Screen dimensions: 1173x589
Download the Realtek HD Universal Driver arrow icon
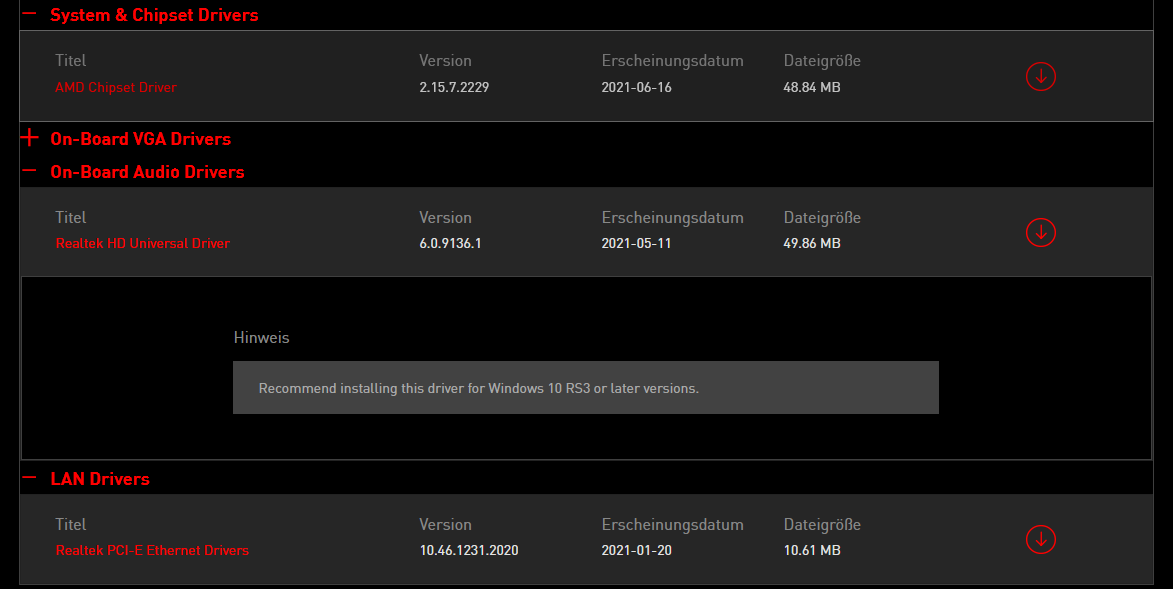coord(1041,233)
